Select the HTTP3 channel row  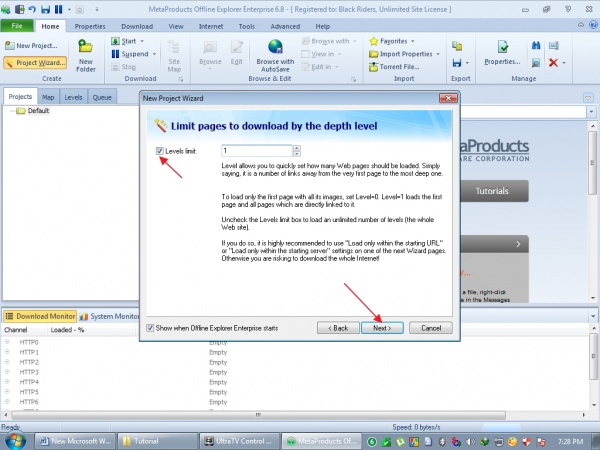coord(297,372)
